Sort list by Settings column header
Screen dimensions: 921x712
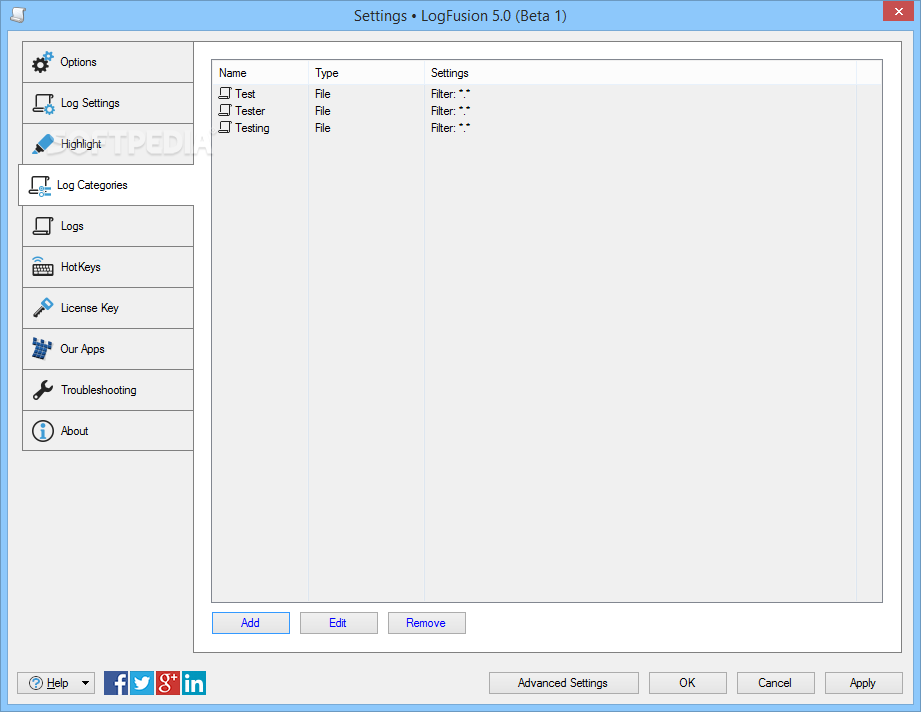coord(640,73)
